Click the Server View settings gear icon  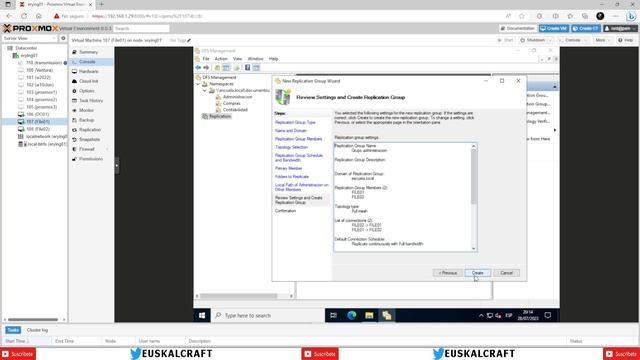[x=63, y=38]
